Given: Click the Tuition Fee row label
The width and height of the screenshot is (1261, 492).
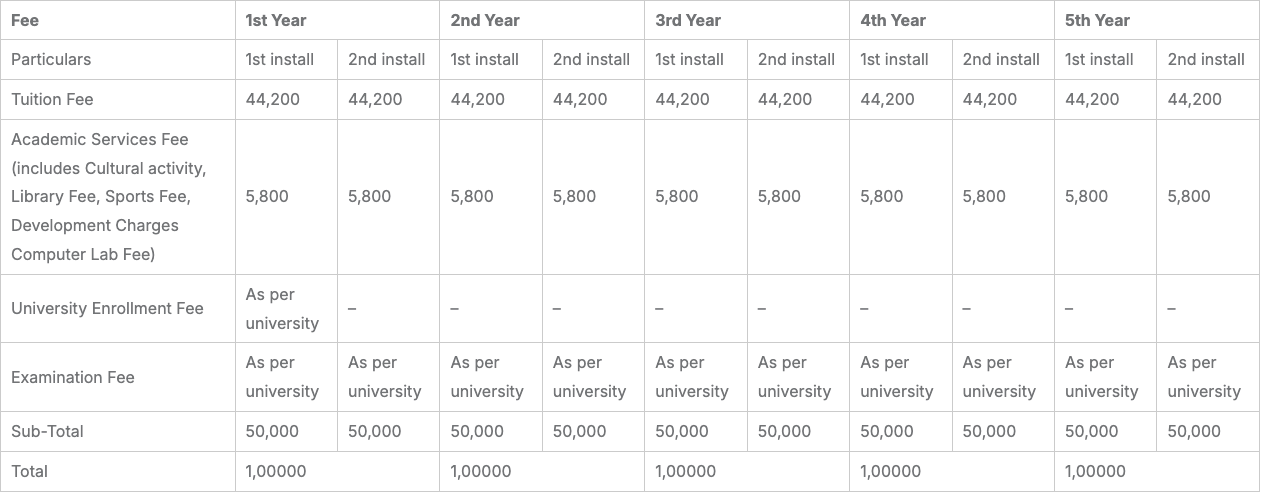Looking at the screenshot, I should (x=52, y=99).
